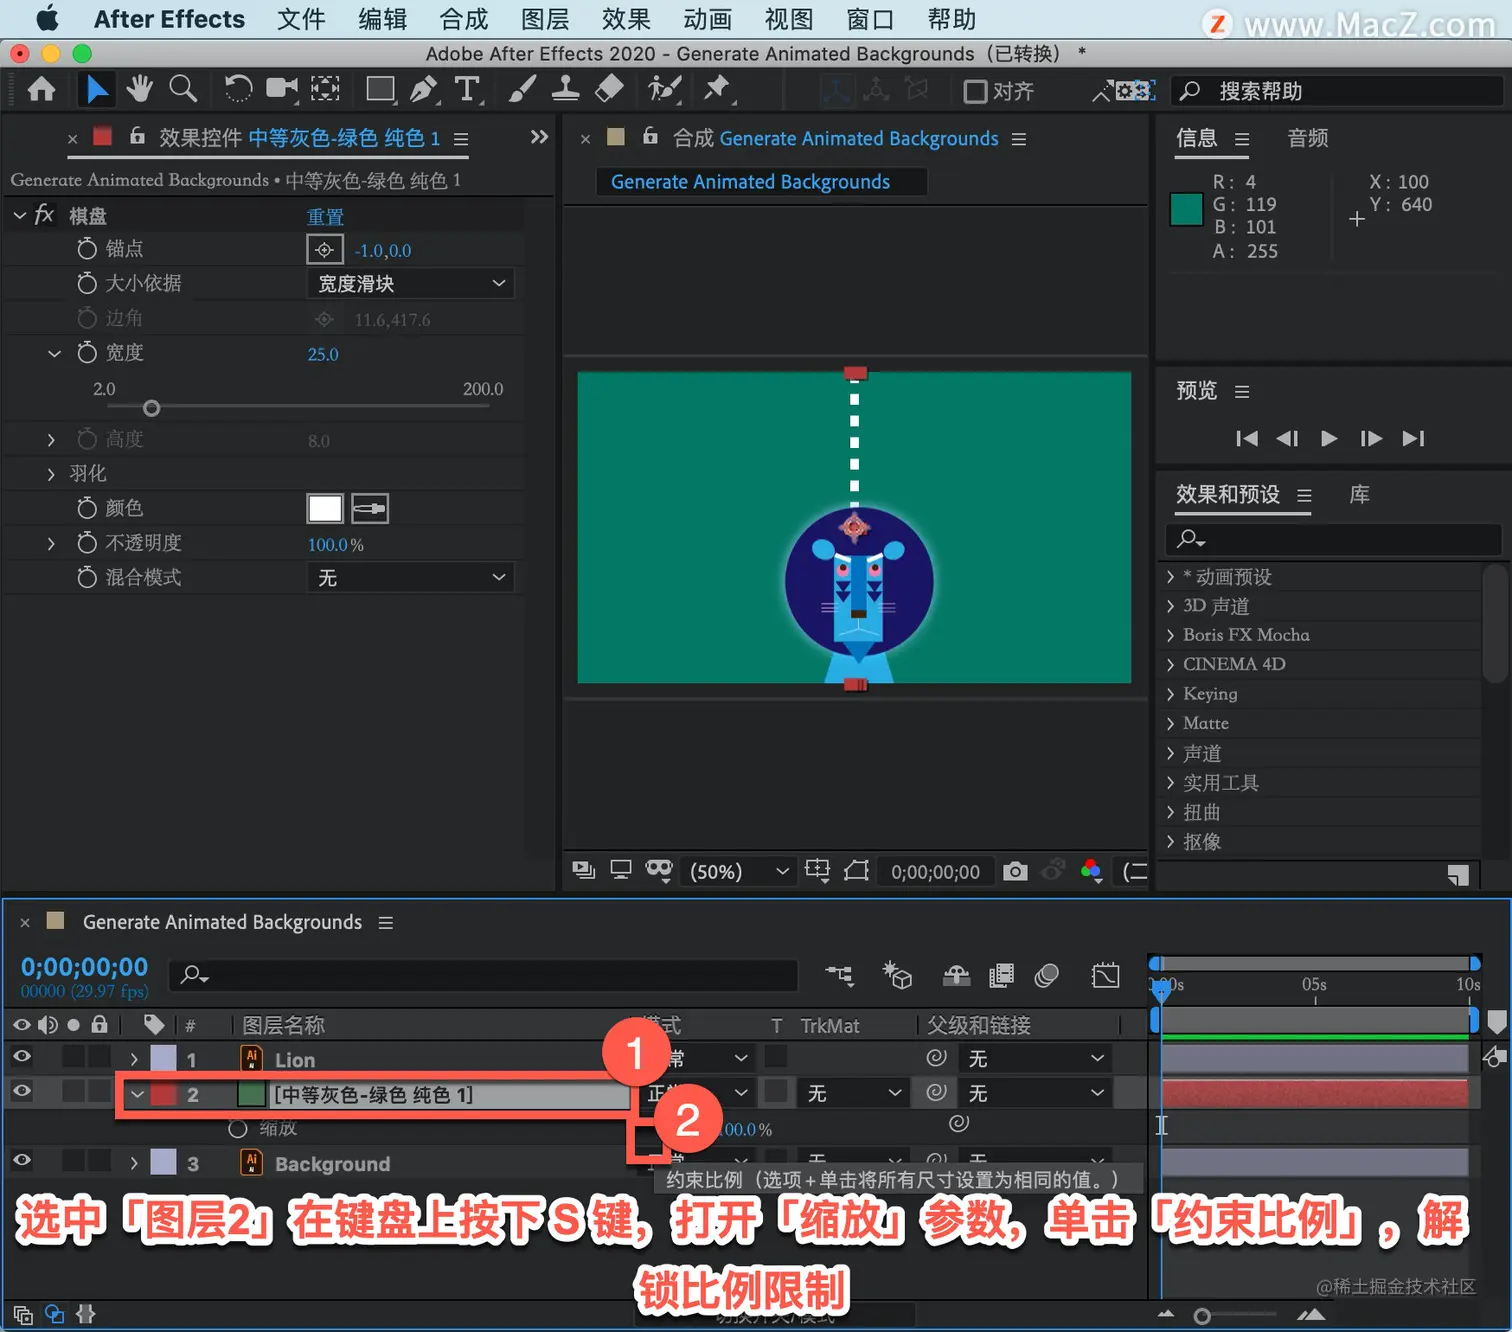Click the motion blur timeline icon
1512x1332 pixels.
coord(1046,975)
